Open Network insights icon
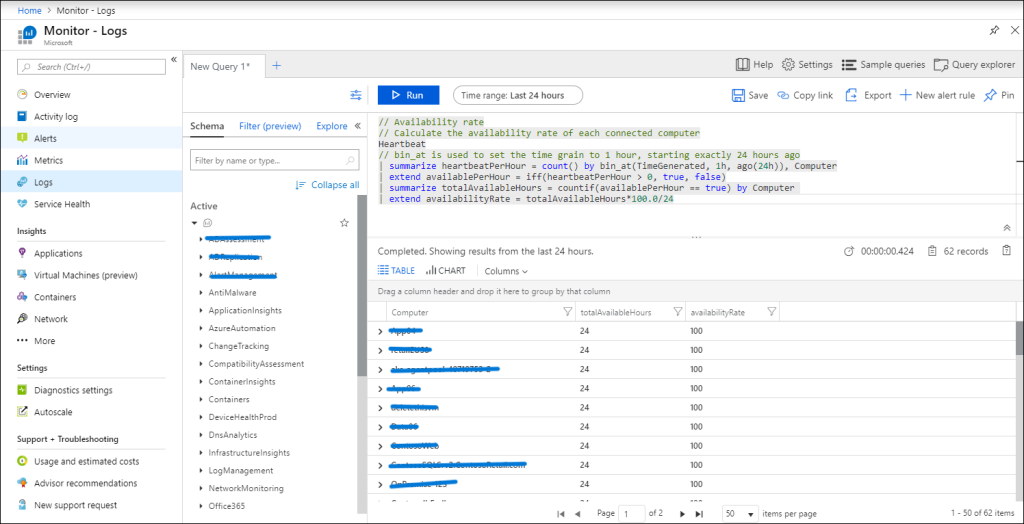 (x=23, y=319)
